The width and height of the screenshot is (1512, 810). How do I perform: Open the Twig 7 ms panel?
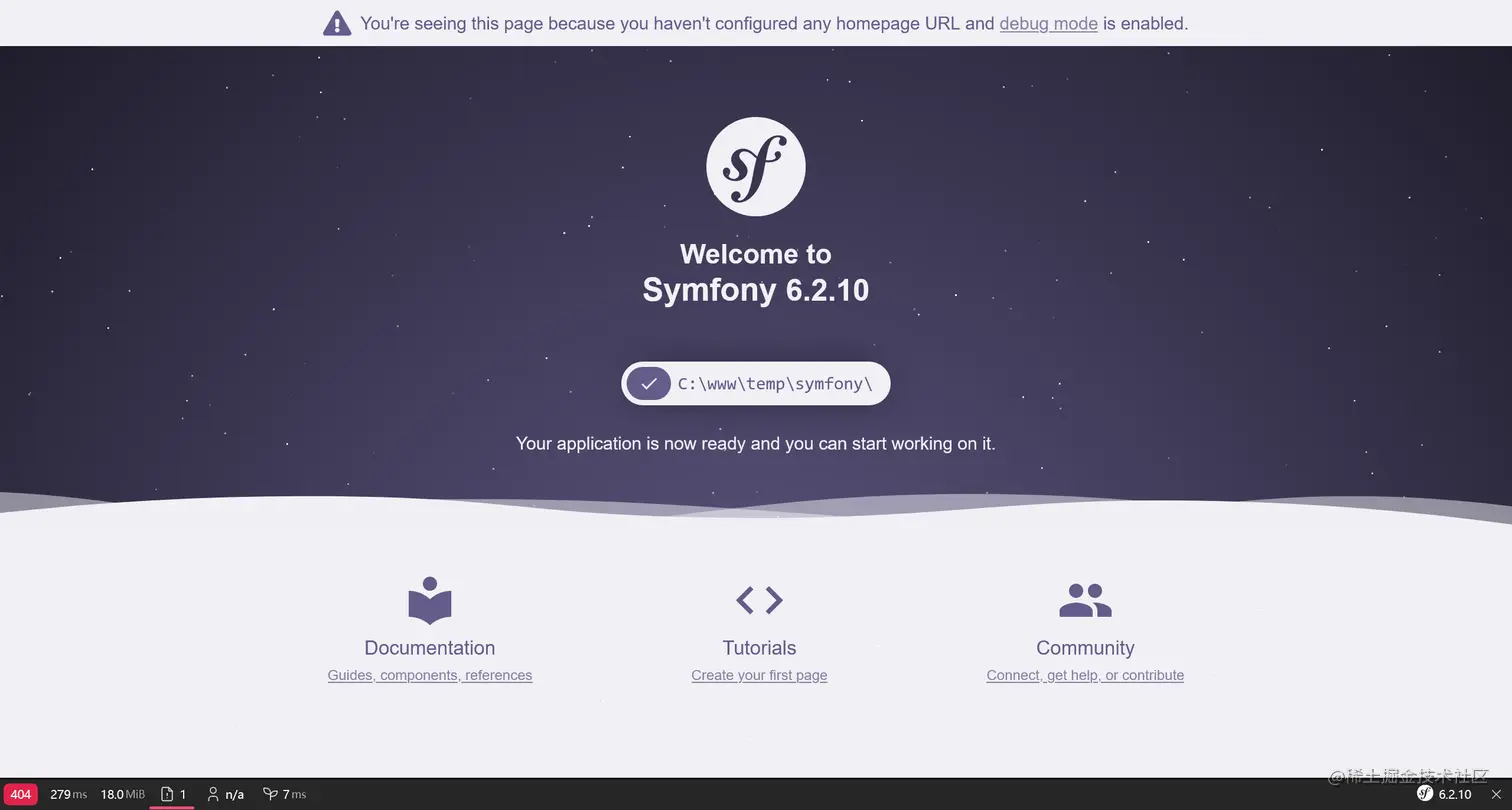(x=284, y=794)
